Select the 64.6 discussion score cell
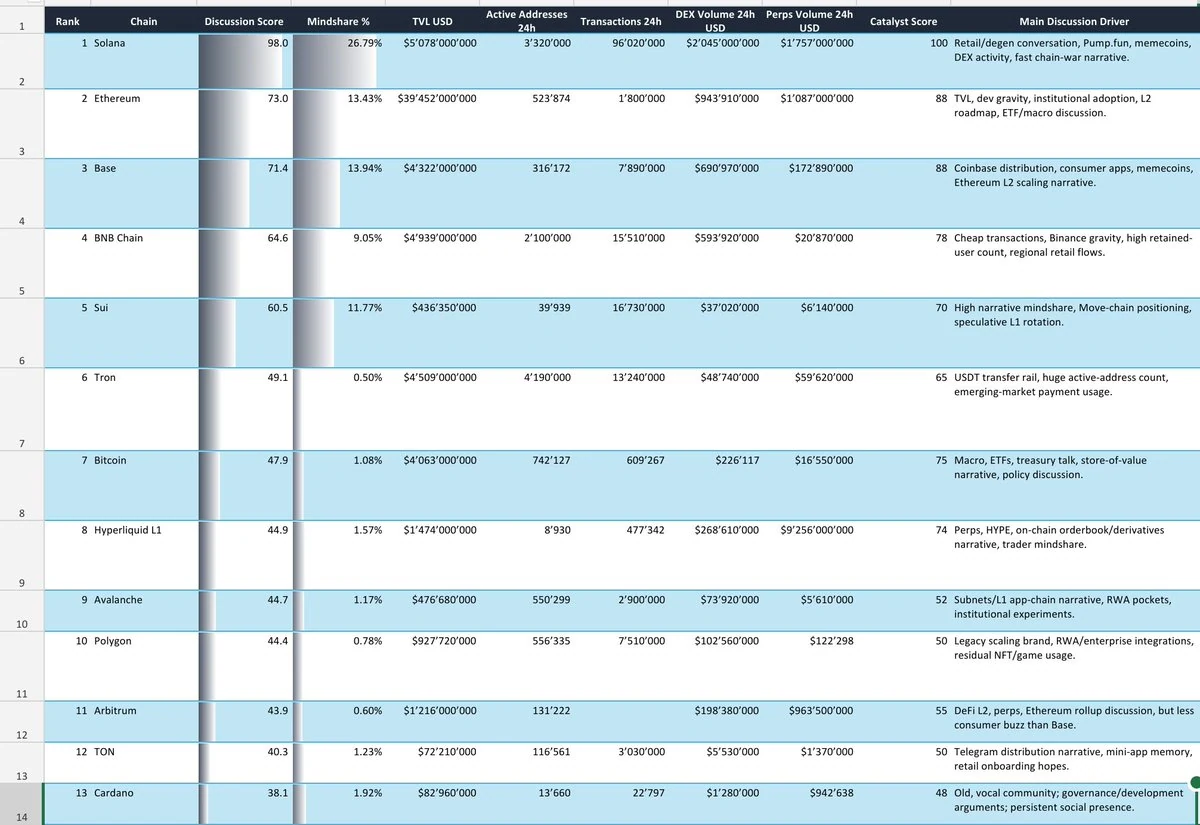 (x=244, y=264)
